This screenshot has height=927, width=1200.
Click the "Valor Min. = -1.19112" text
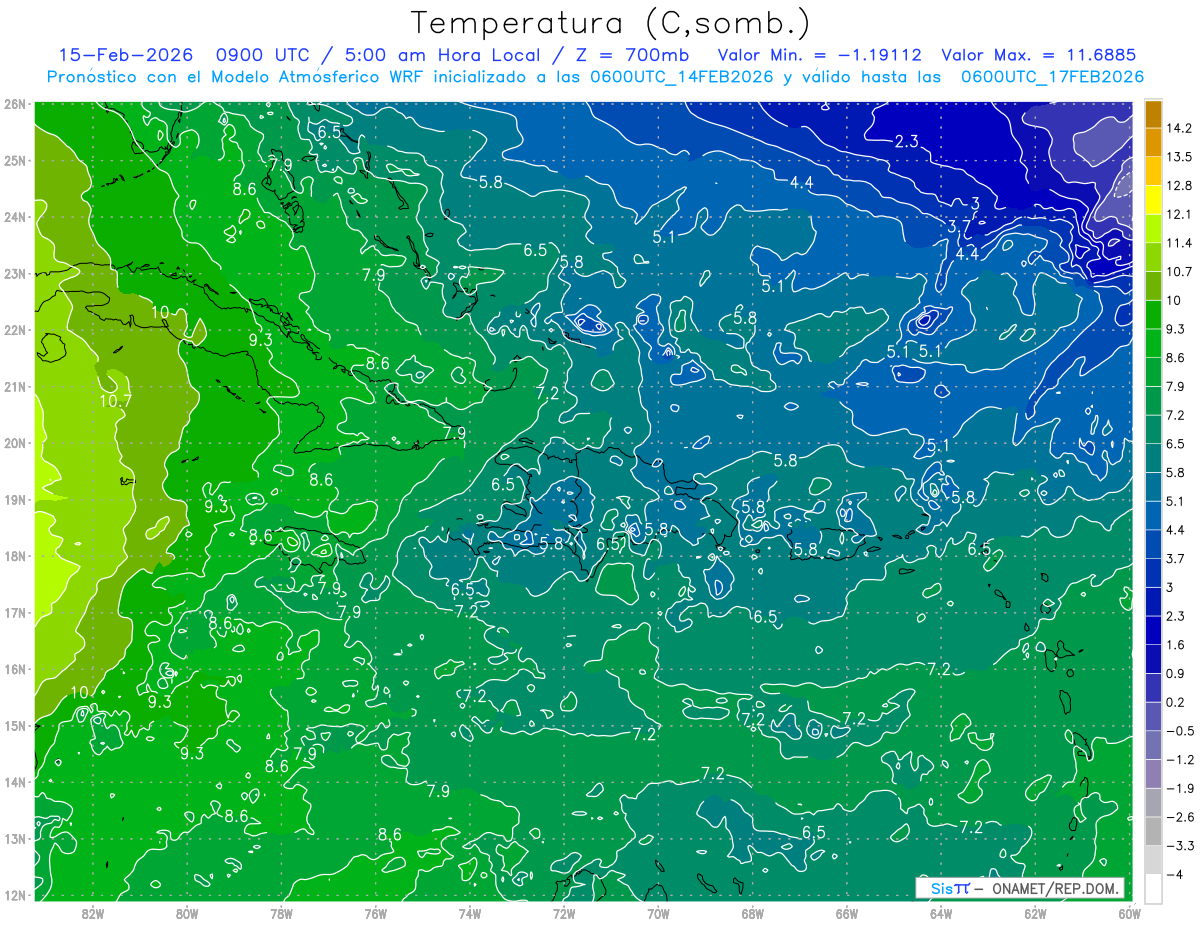pyautogui.click(x=820, y=55)
